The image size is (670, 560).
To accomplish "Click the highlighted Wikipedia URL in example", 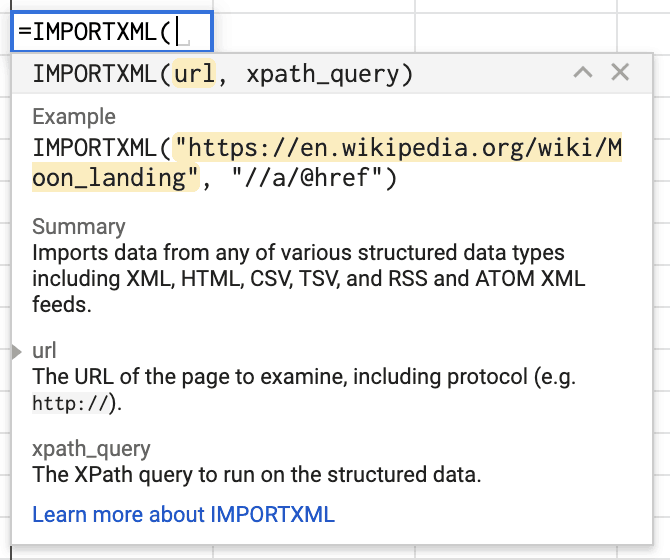I will point(327,162).
